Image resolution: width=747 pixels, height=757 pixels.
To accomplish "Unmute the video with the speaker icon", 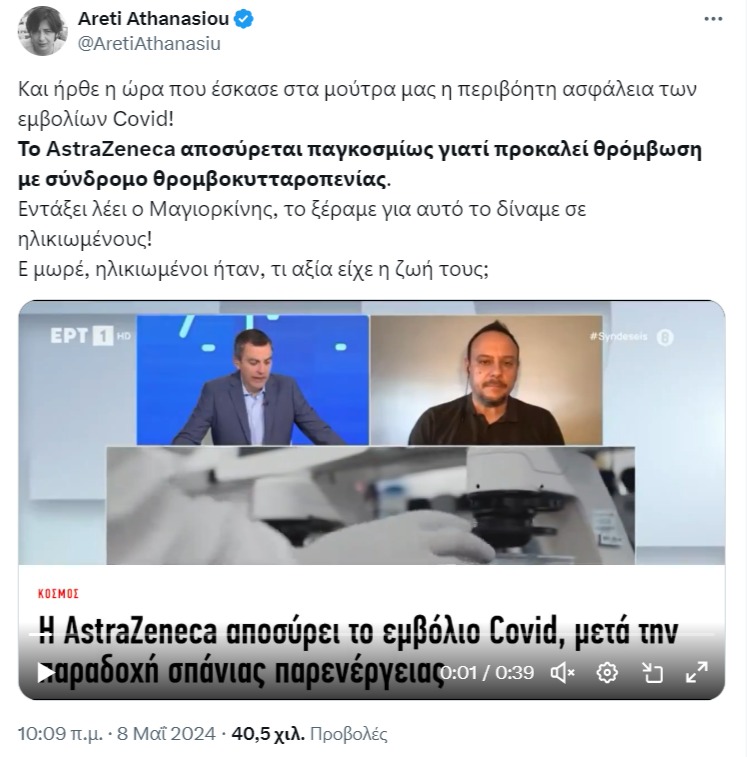I will 562,672.
